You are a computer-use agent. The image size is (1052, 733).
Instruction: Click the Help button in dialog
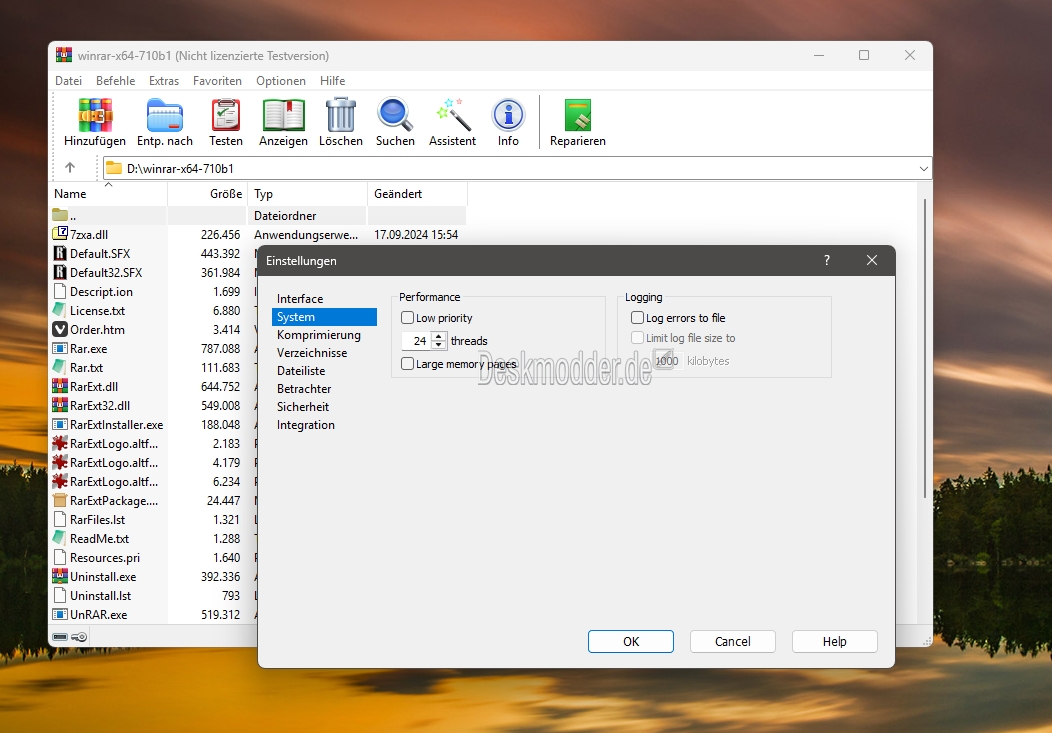[835, 641]
